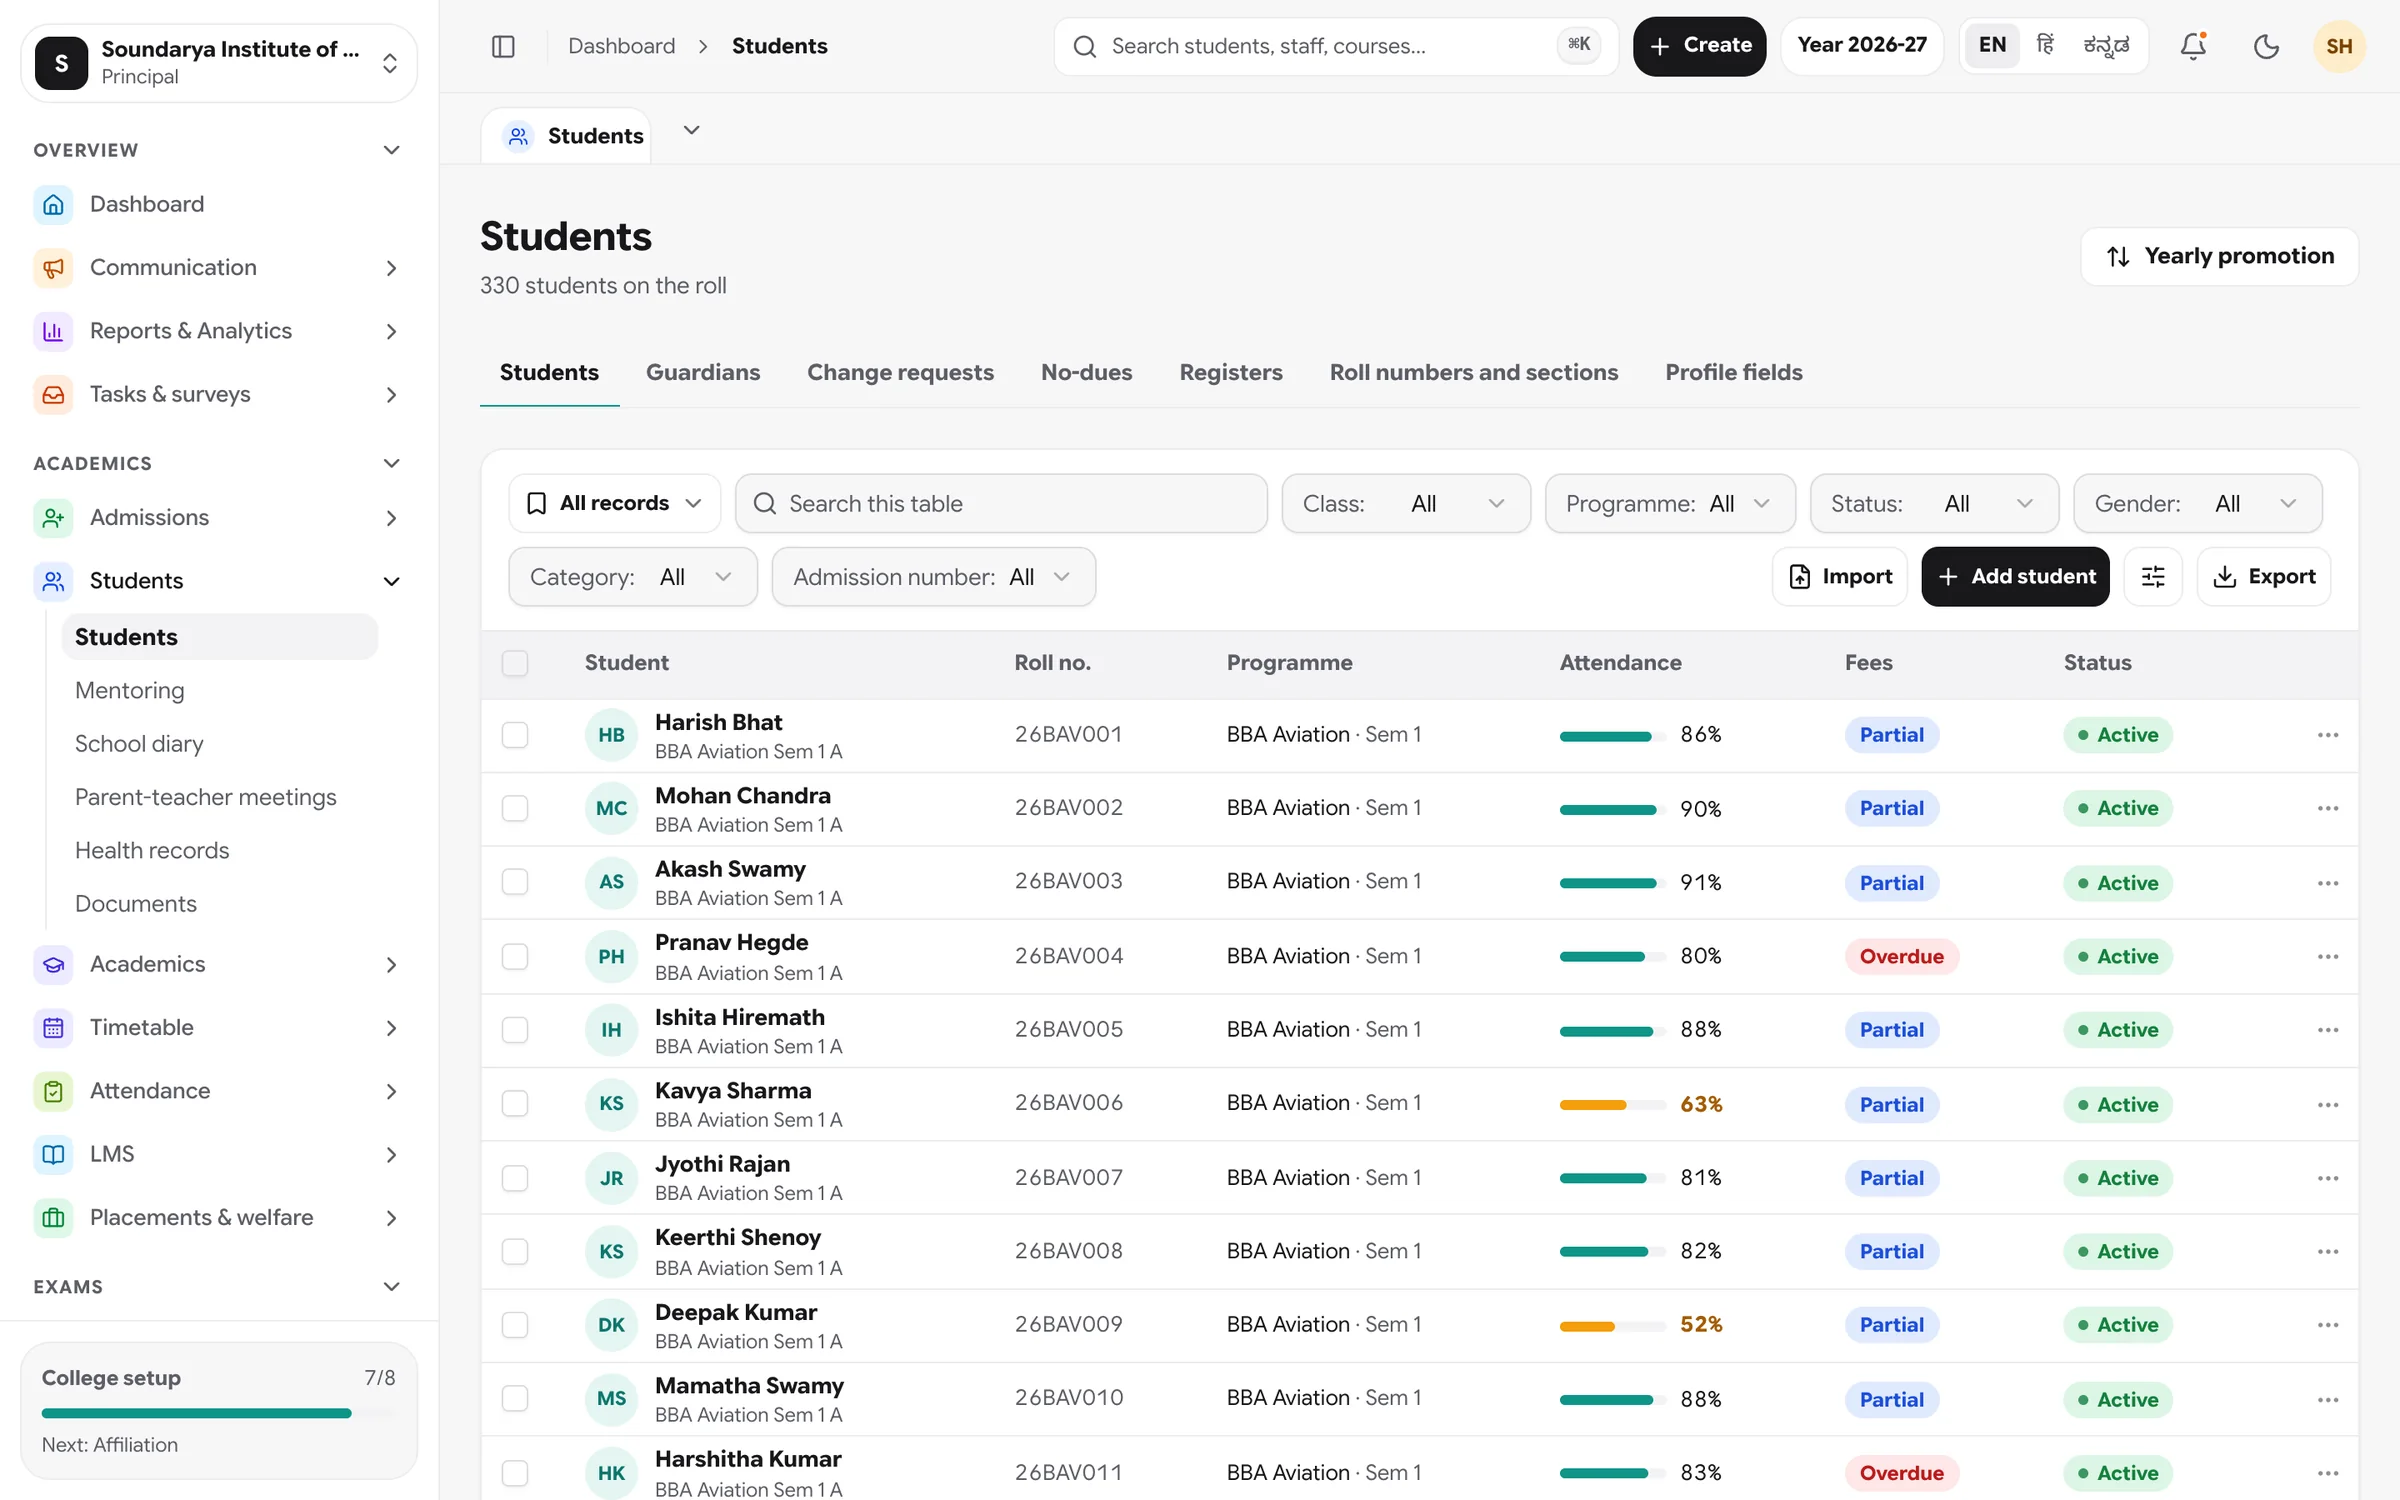Open row actions for Harish Bhat
This screenshot has height=1500, width=2400.
(x=2328, y=735)
